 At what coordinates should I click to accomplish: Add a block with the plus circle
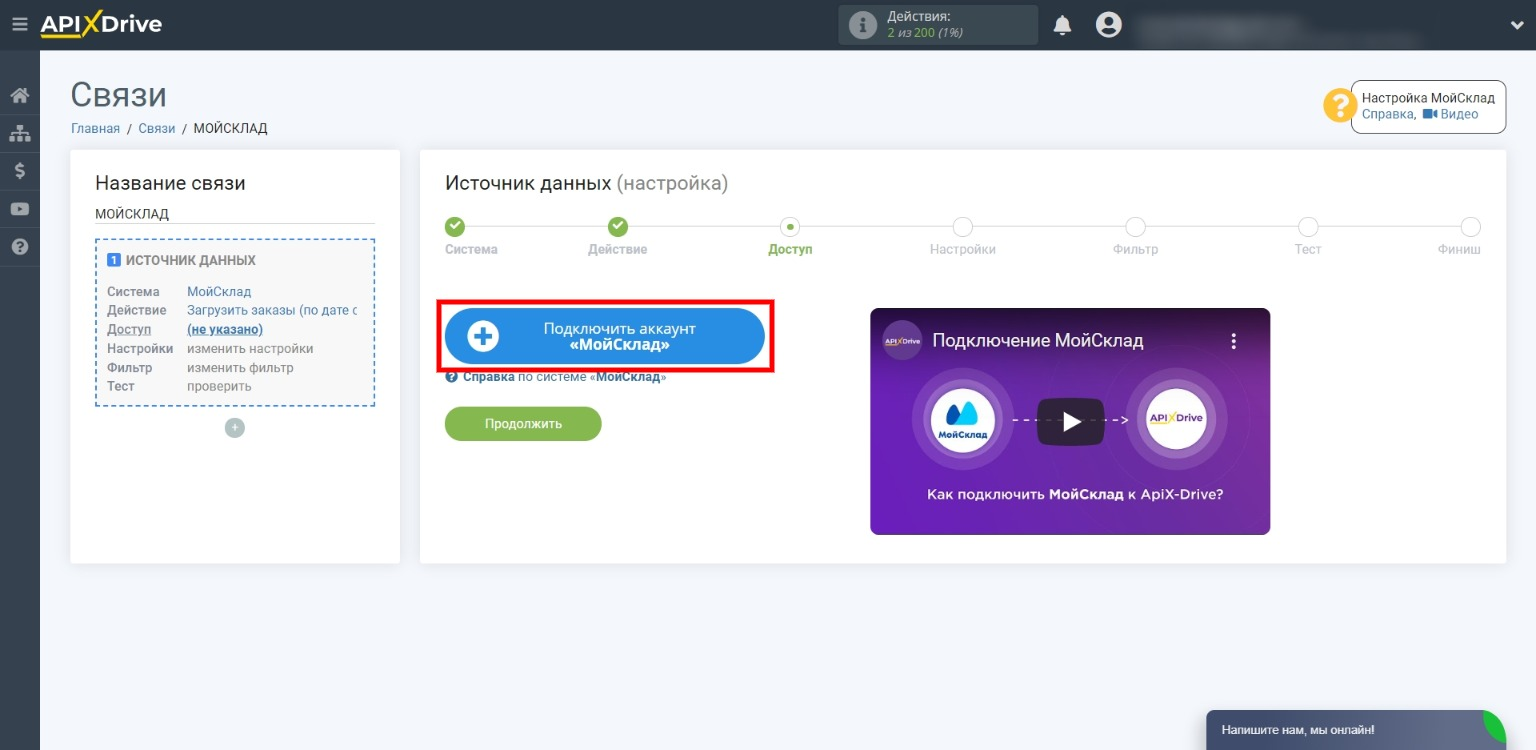pos(235,428)
